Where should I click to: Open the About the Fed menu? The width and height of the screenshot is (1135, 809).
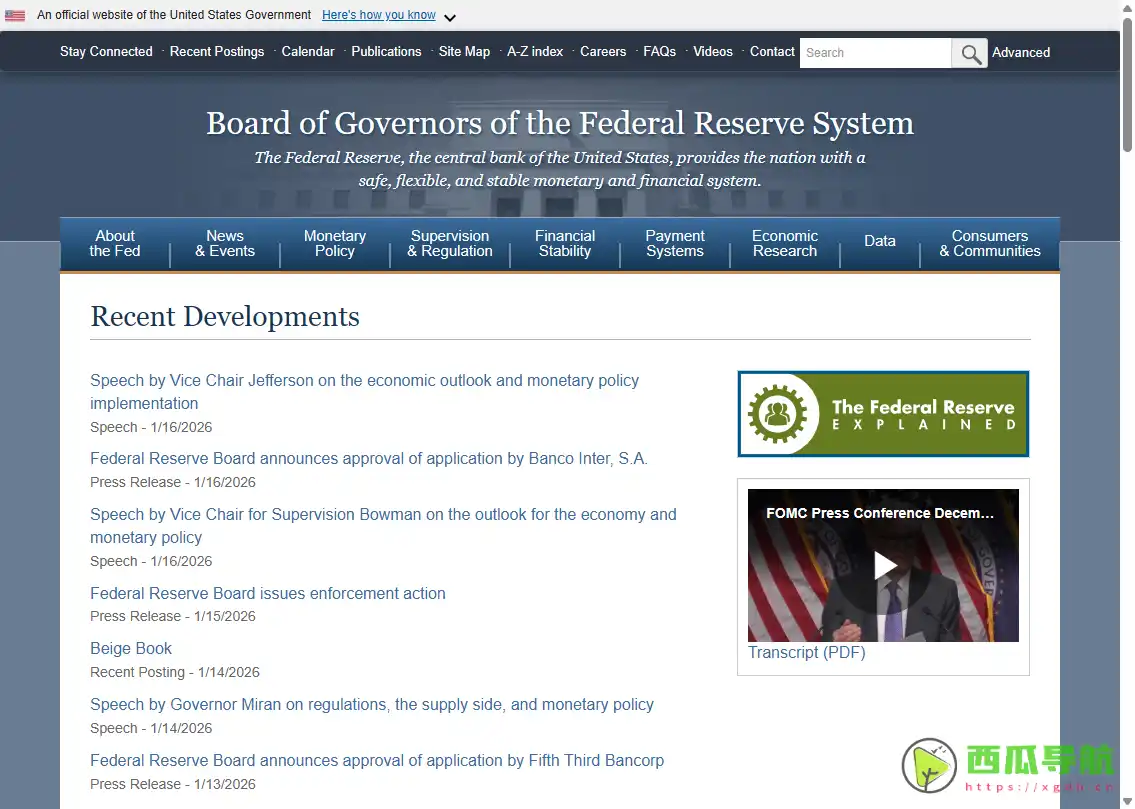tap(115, 244)
